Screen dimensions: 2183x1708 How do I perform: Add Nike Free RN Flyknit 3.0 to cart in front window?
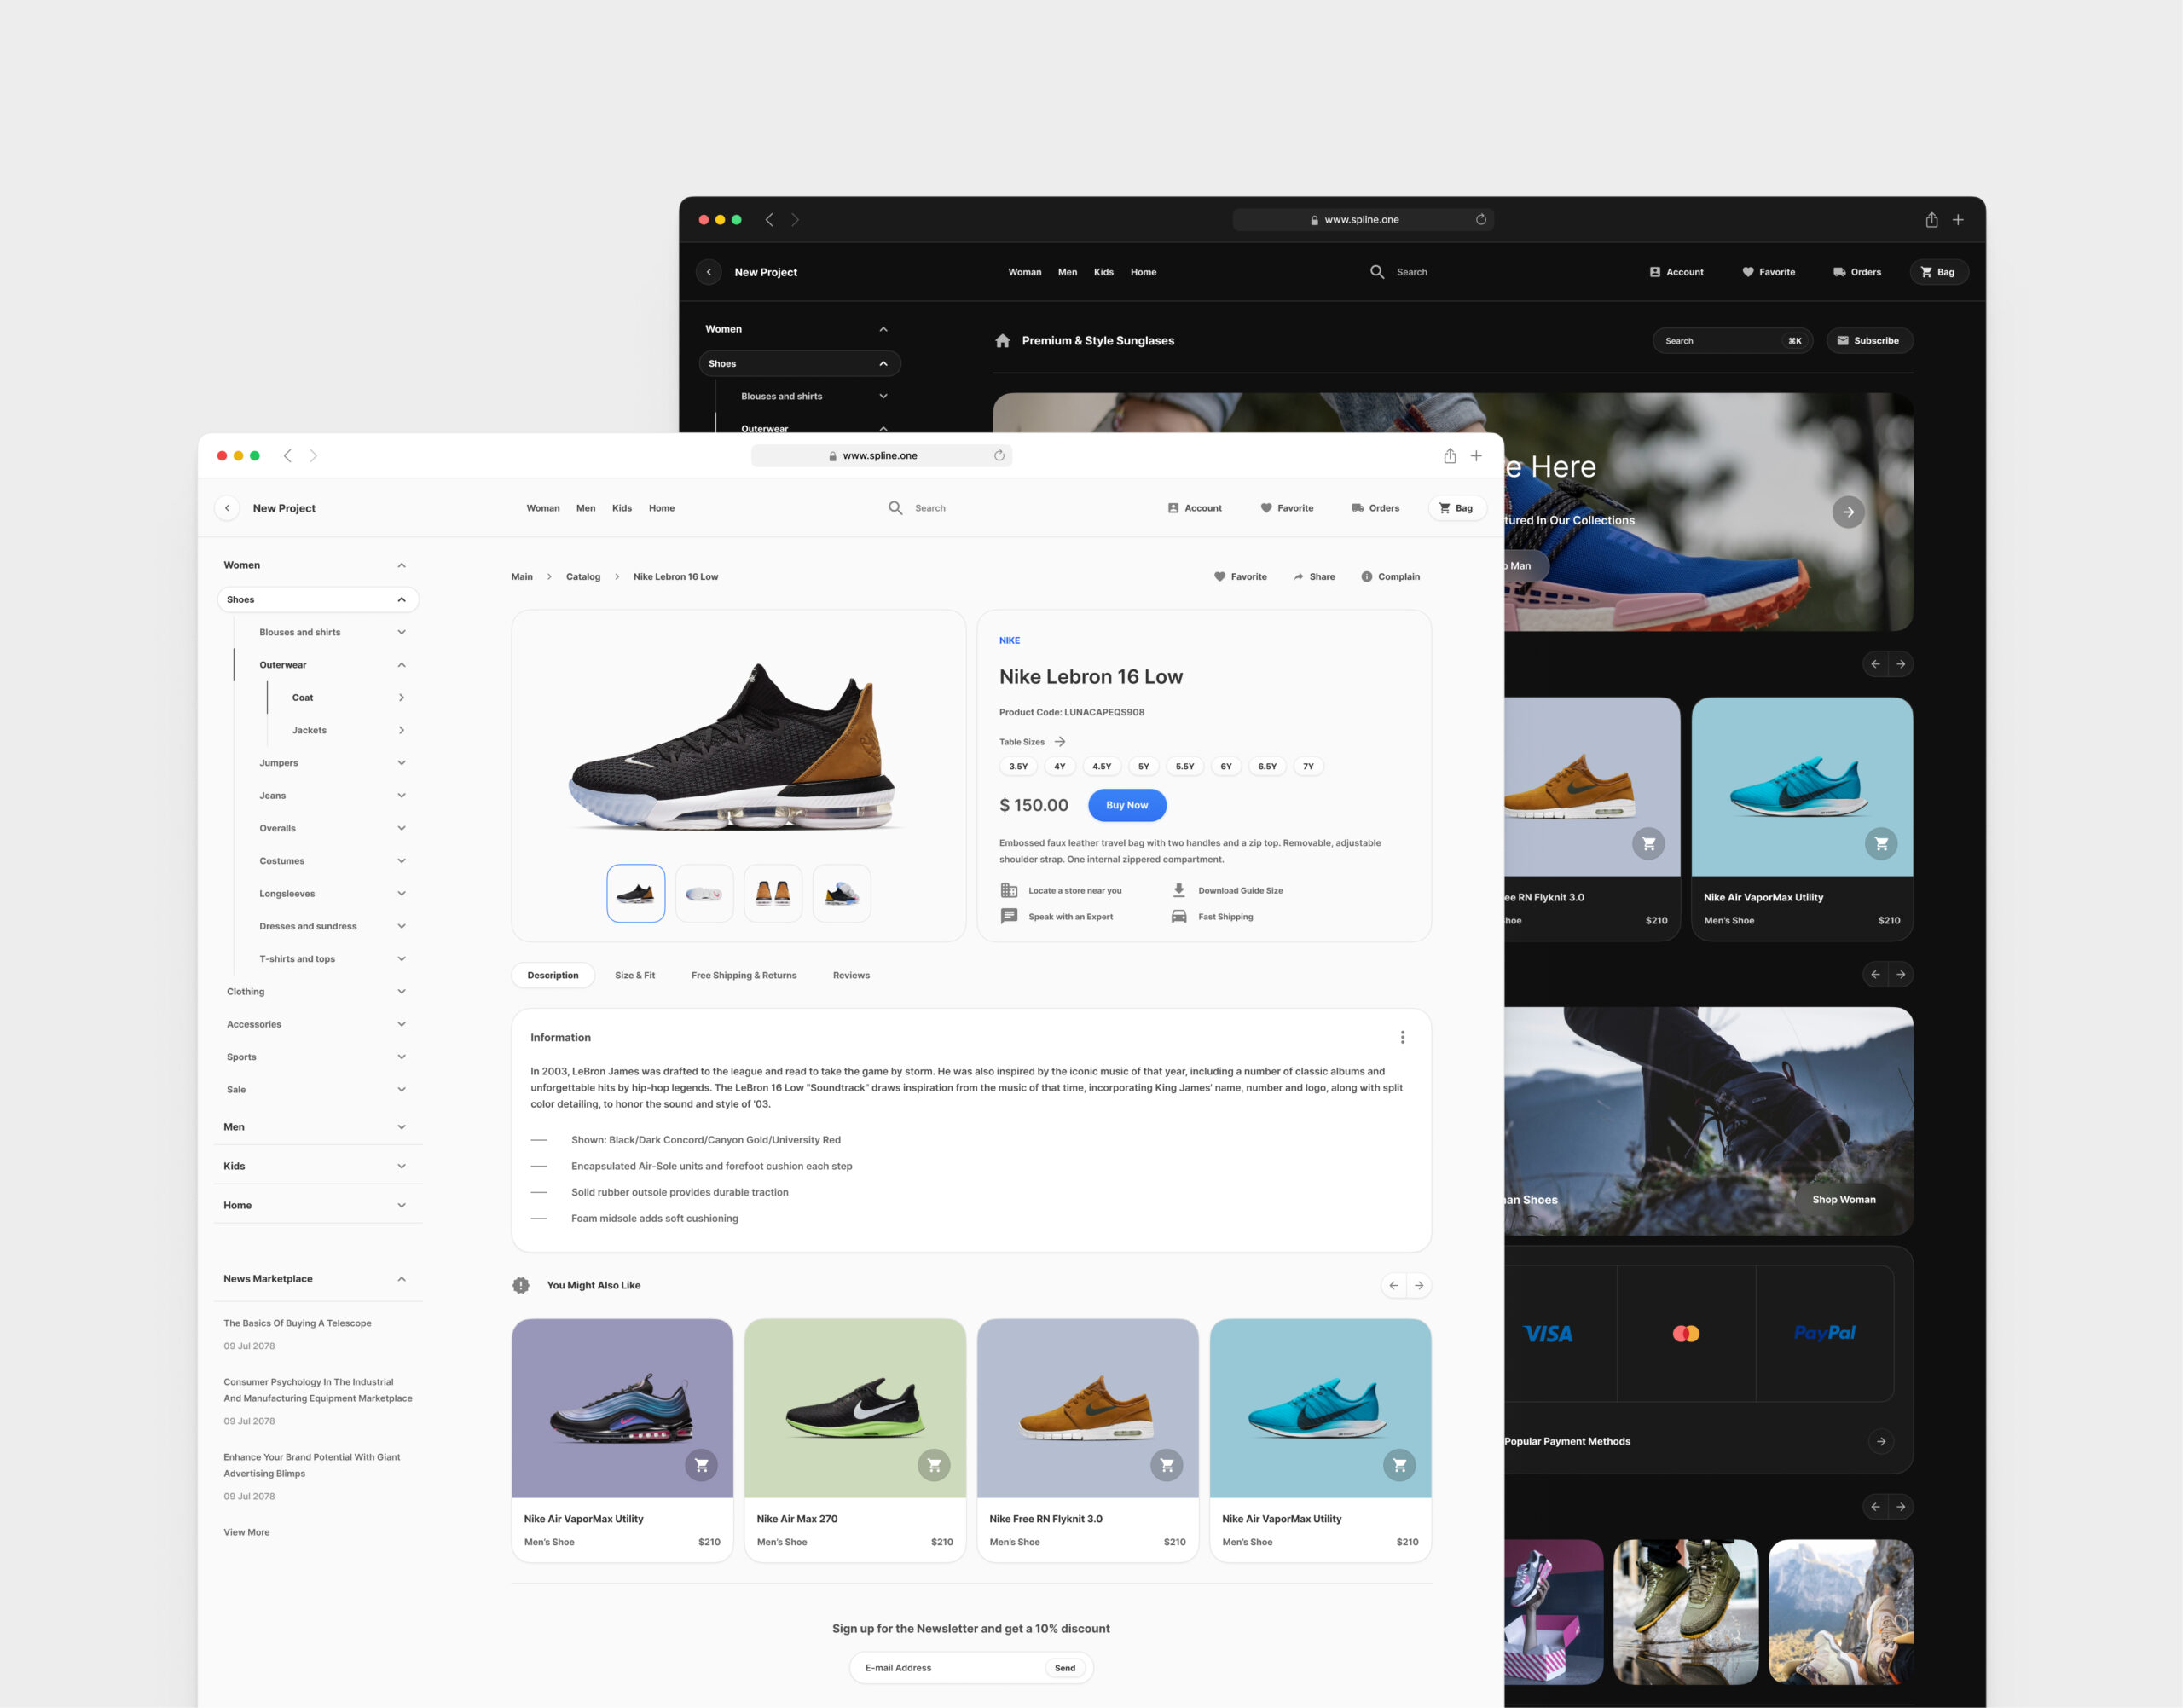tap(1167, 1465)
